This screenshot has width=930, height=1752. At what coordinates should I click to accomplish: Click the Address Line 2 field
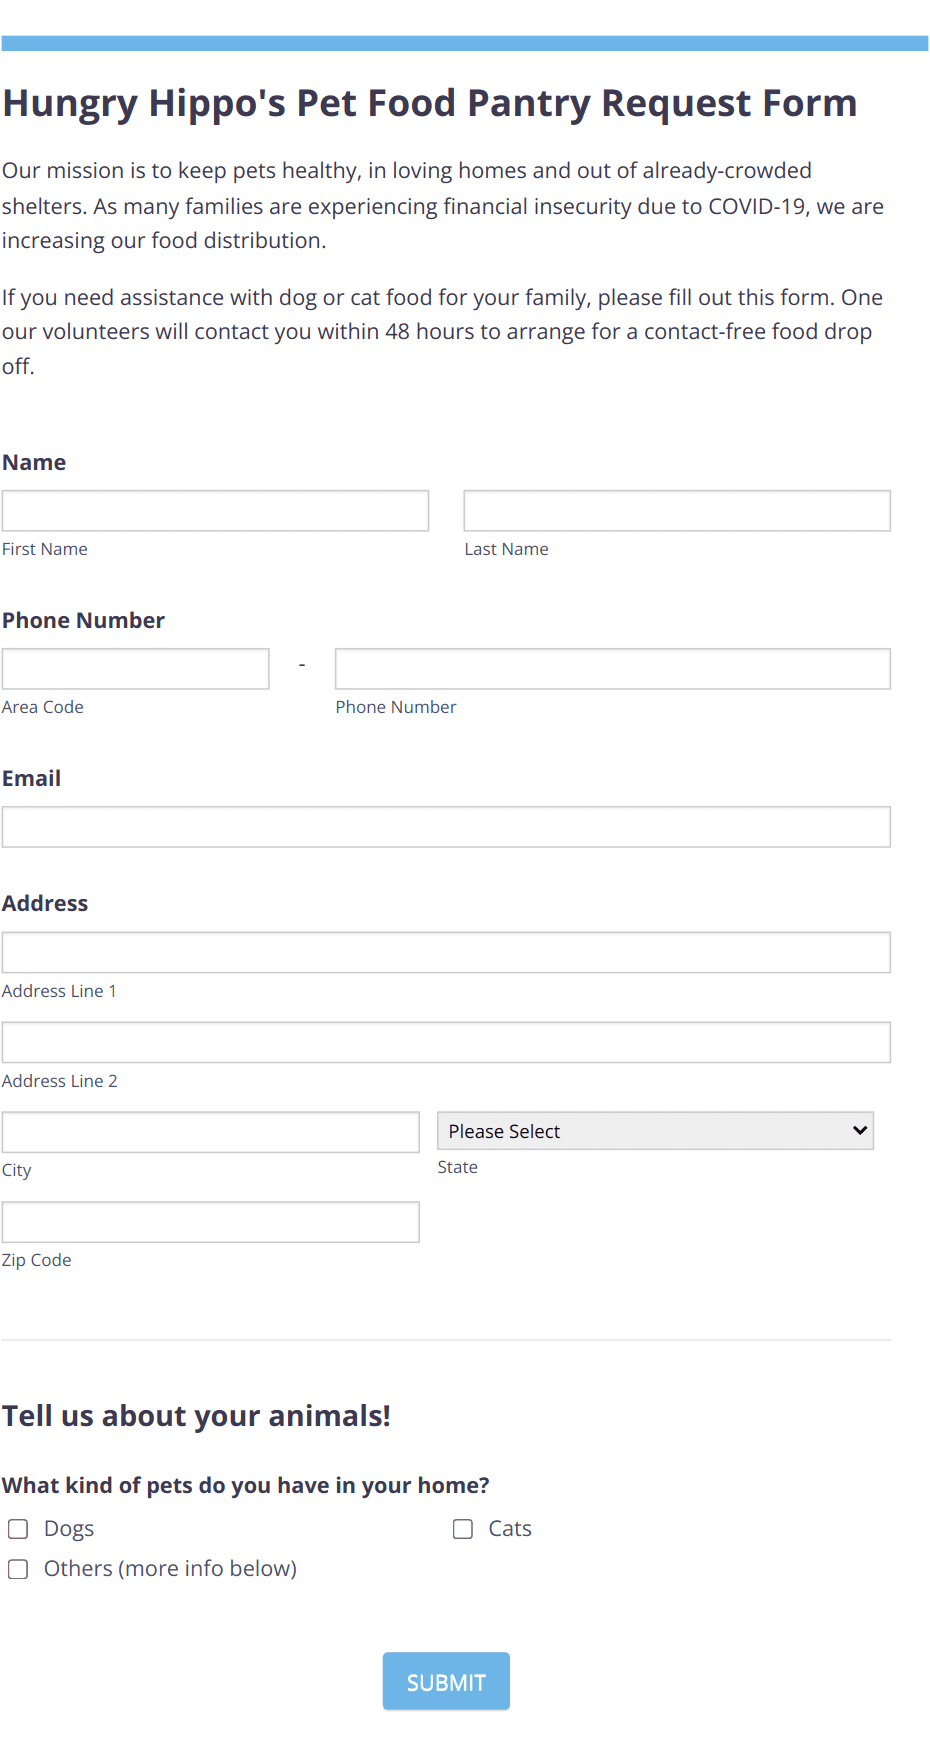pyautogui.click(x=446, y=1042)
